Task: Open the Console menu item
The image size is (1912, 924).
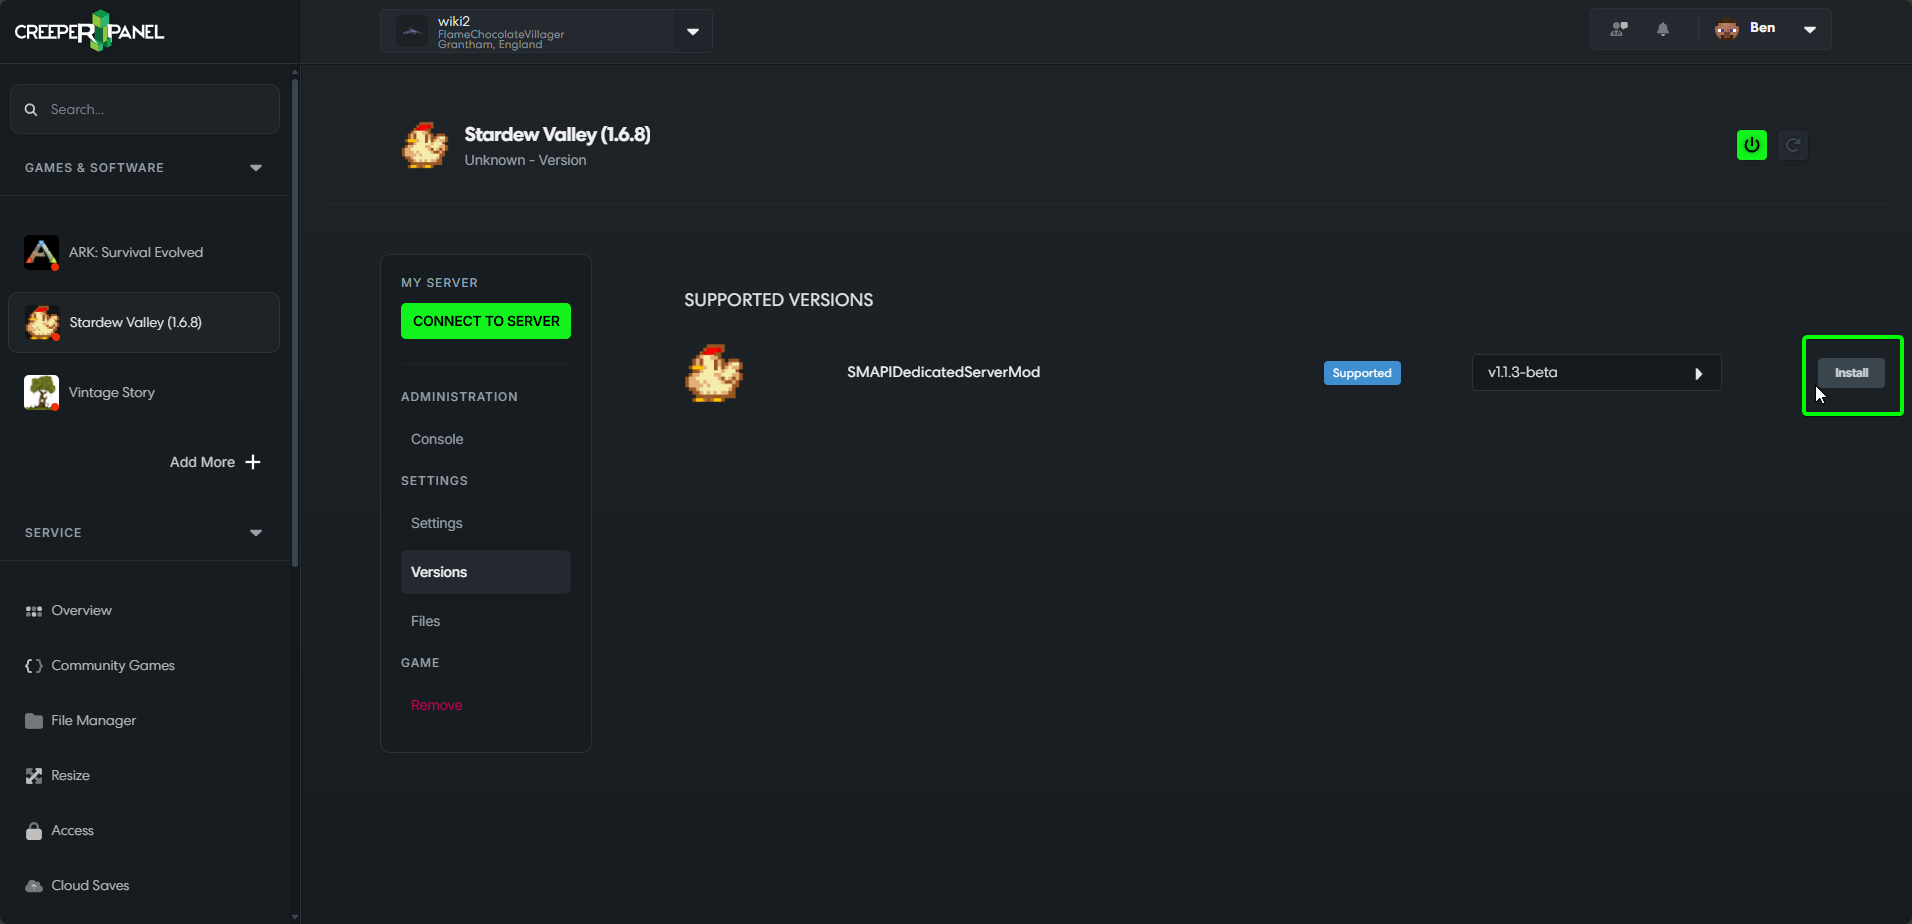Action: pyautogui.click(x=437, y=439)
